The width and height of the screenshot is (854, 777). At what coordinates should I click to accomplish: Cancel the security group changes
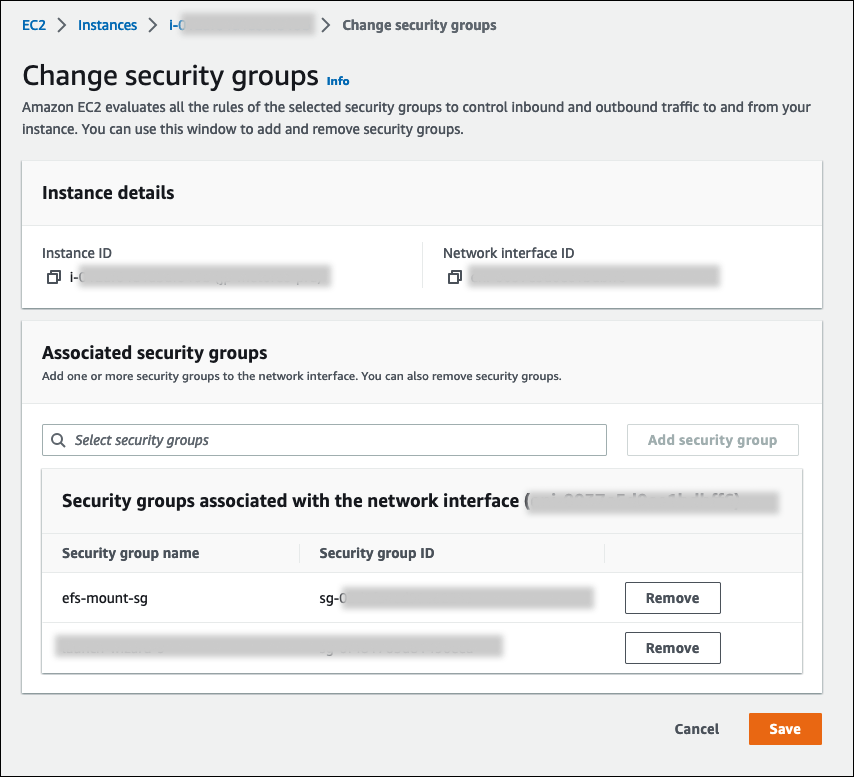click(x=696, y=729)
